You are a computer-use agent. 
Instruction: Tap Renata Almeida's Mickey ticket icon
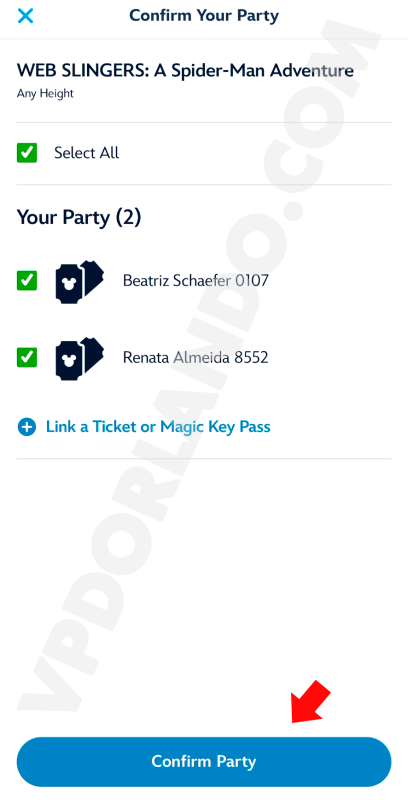coord(80,358)
